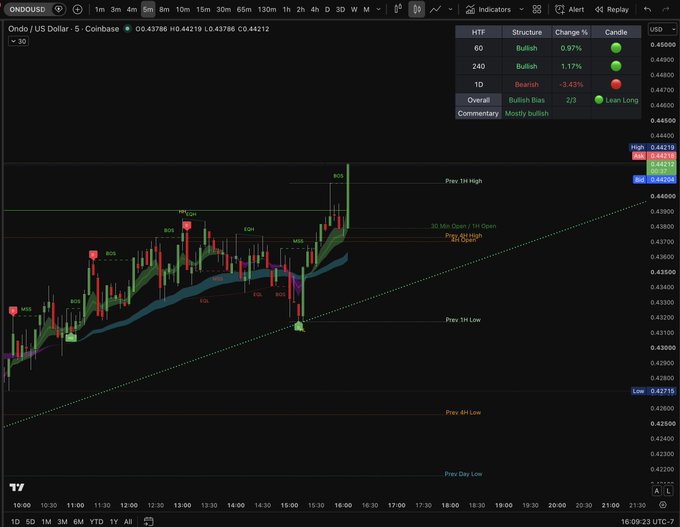Viewport: 680px width, 527px height.
Task: Click the Low 0.42715 price label
Action: (x=653, y=391)
